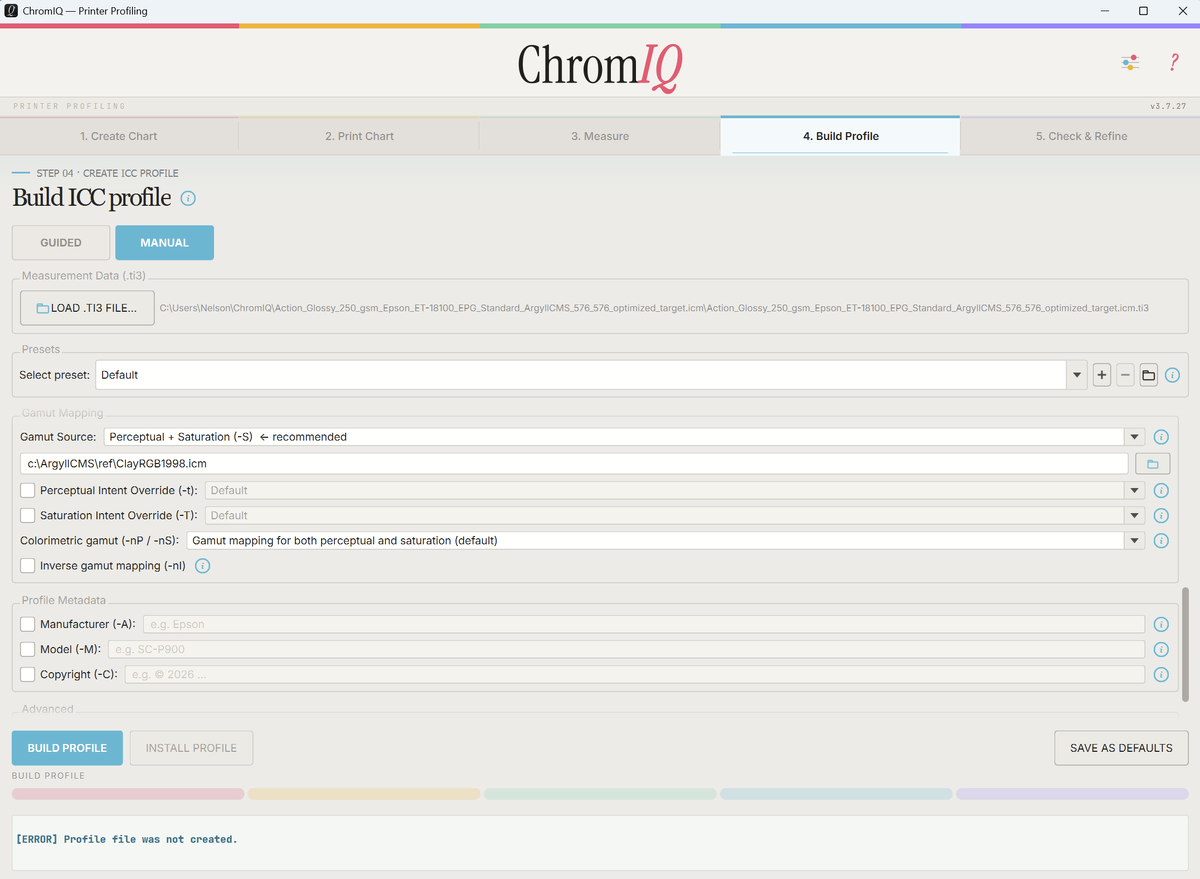Click the Model text field
Viewport: 1200px width, 879px height.
pos(626,649)
